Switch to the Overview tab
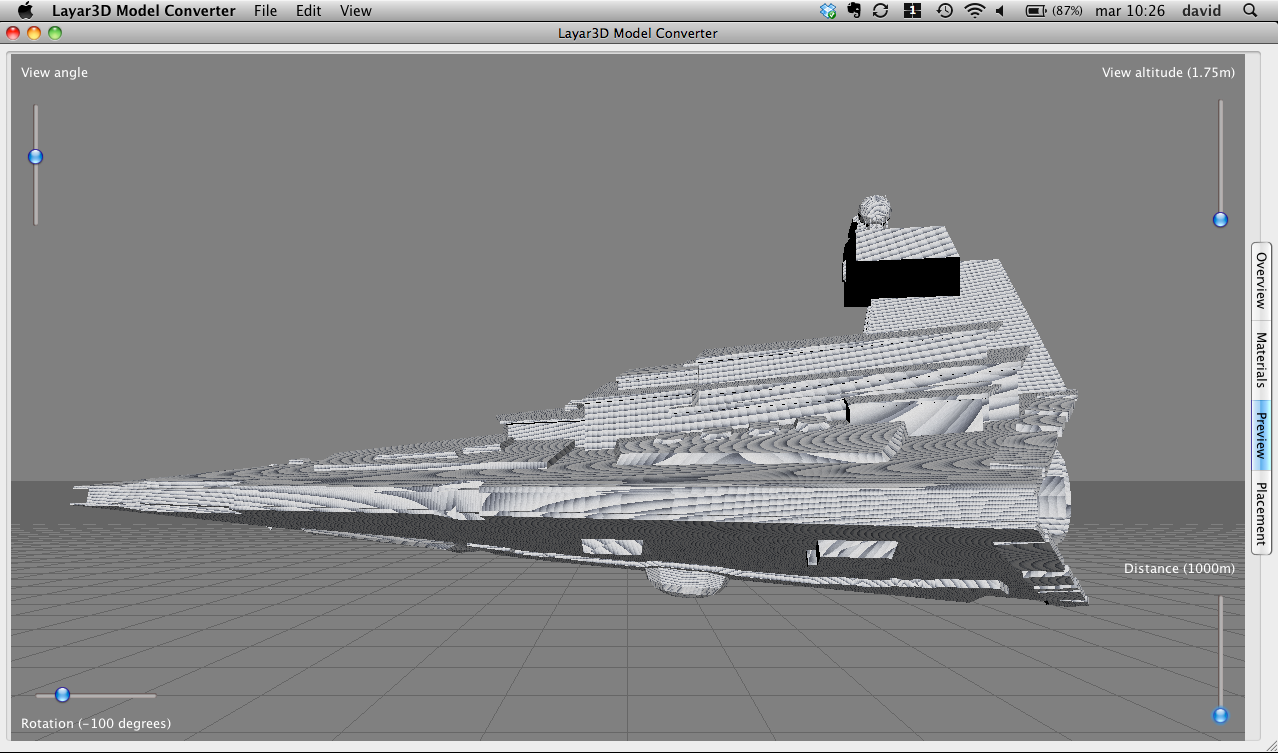Screen dimensions: 1278x753 point(1261,281)
